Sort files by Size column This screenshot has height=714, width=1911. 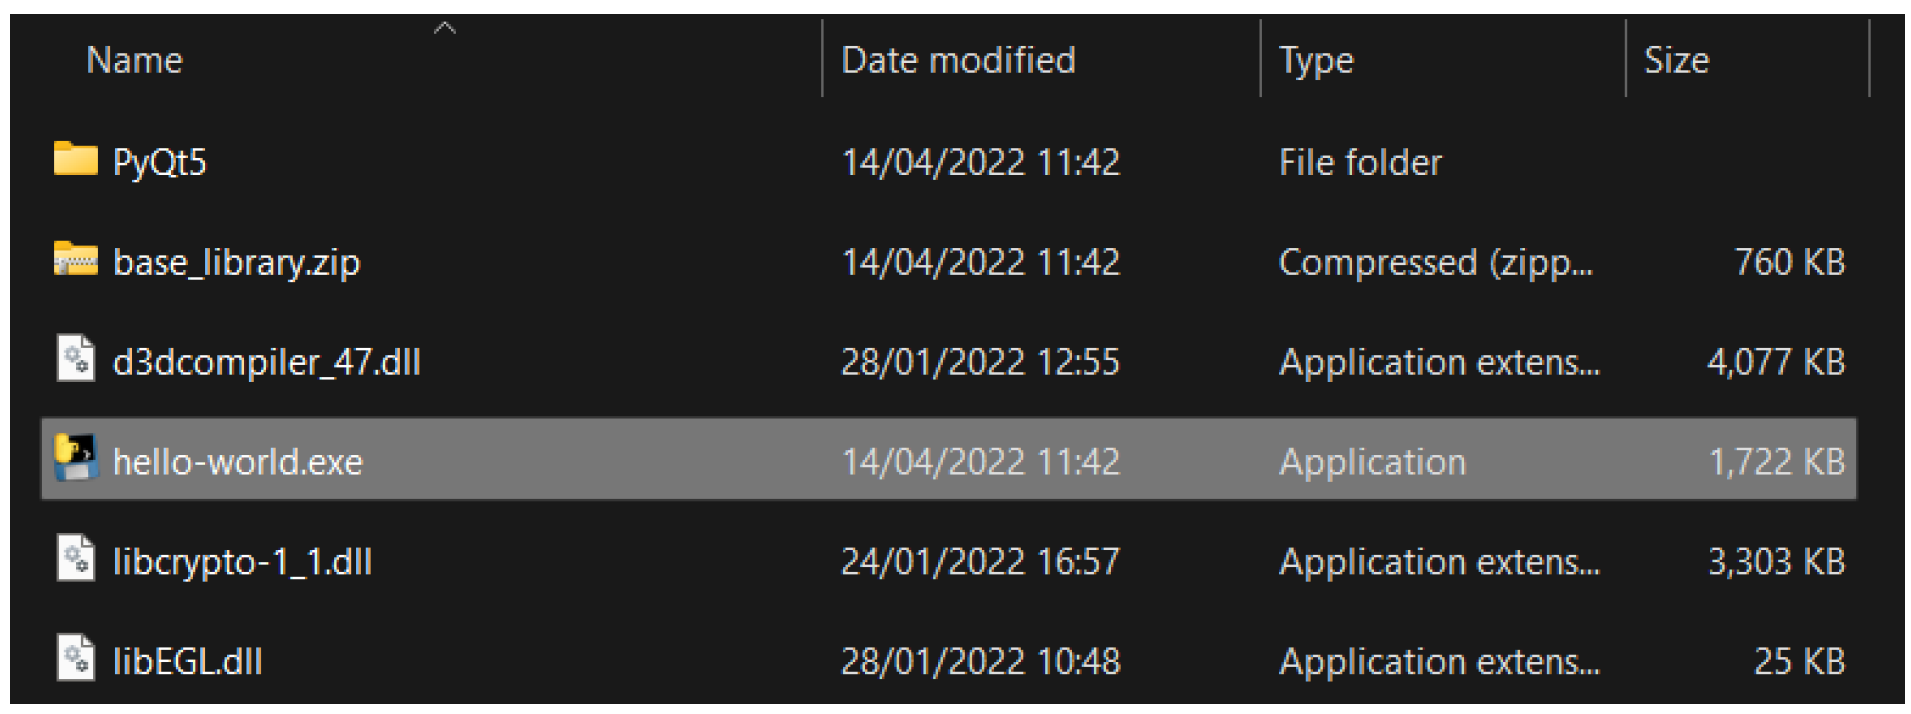(x=1677, y=61)
